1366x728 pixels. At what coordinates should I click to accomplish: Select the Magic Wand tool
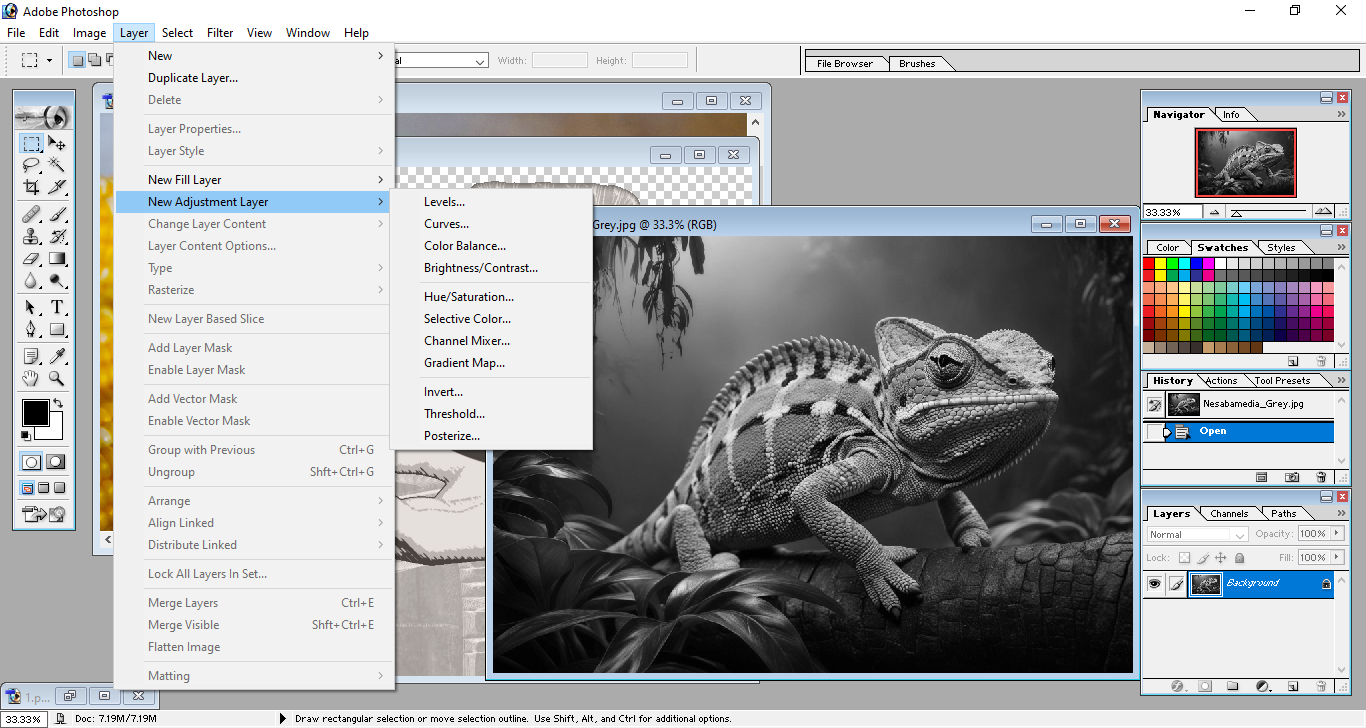(x=57, y=165)
